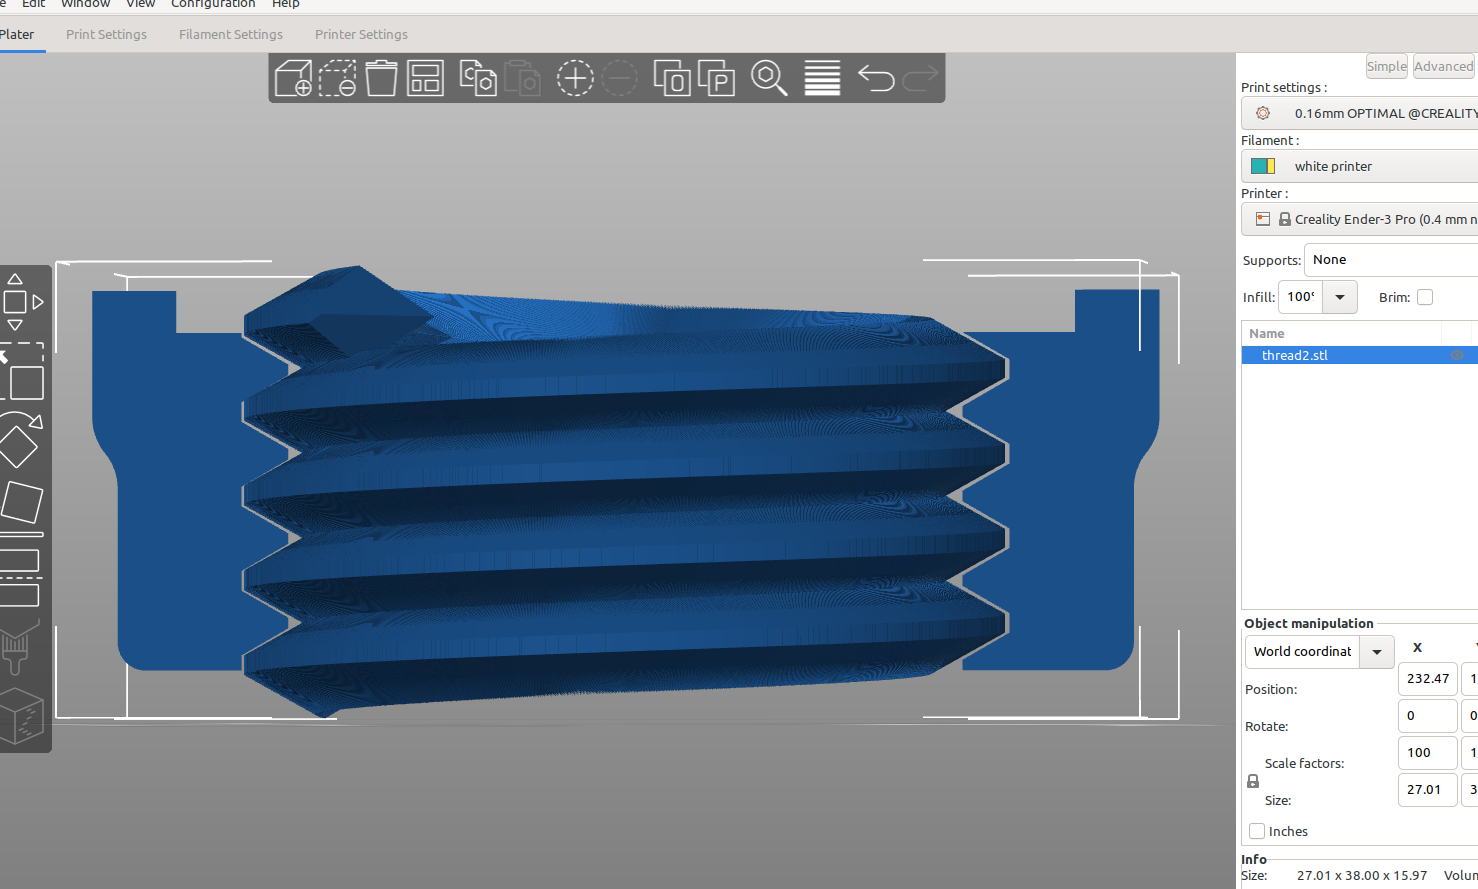Open the World coordinates dropdown
This screenshot has width=1478, height=889.
click(x=1377, y=651)
